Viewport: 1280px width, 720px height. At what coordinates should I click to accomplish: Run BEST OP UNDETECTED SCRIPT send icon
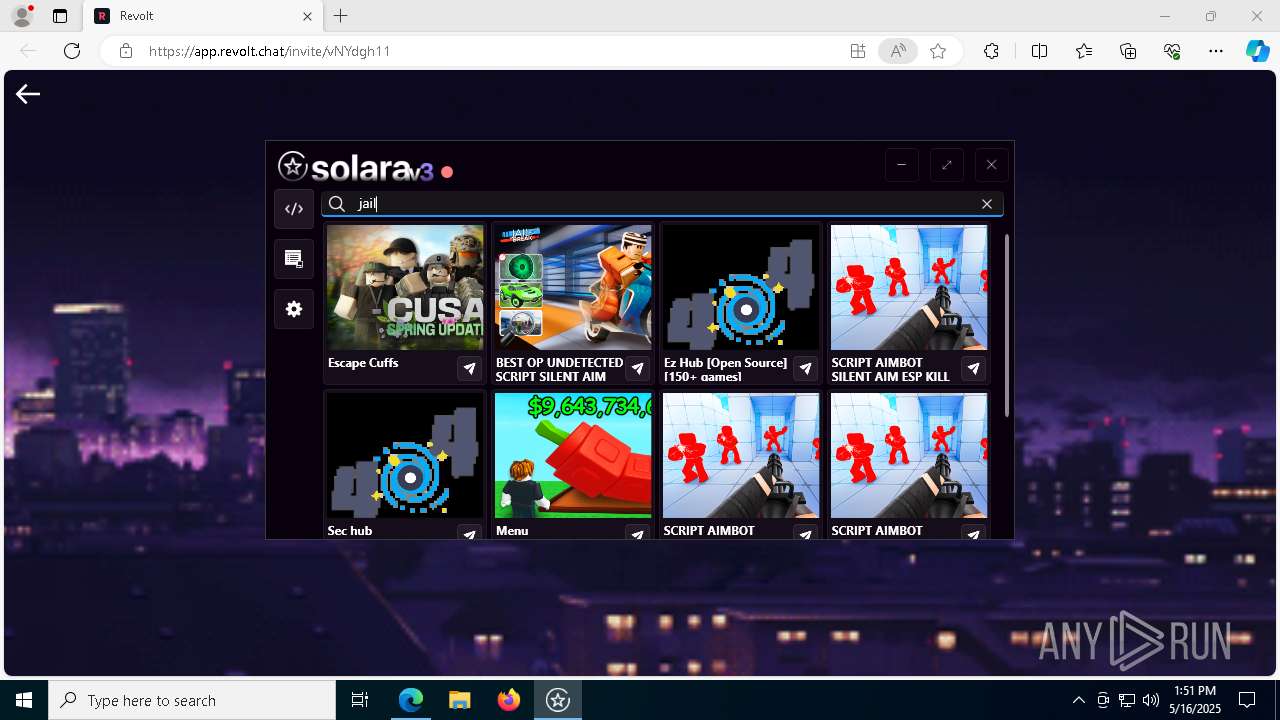[637, 369]
